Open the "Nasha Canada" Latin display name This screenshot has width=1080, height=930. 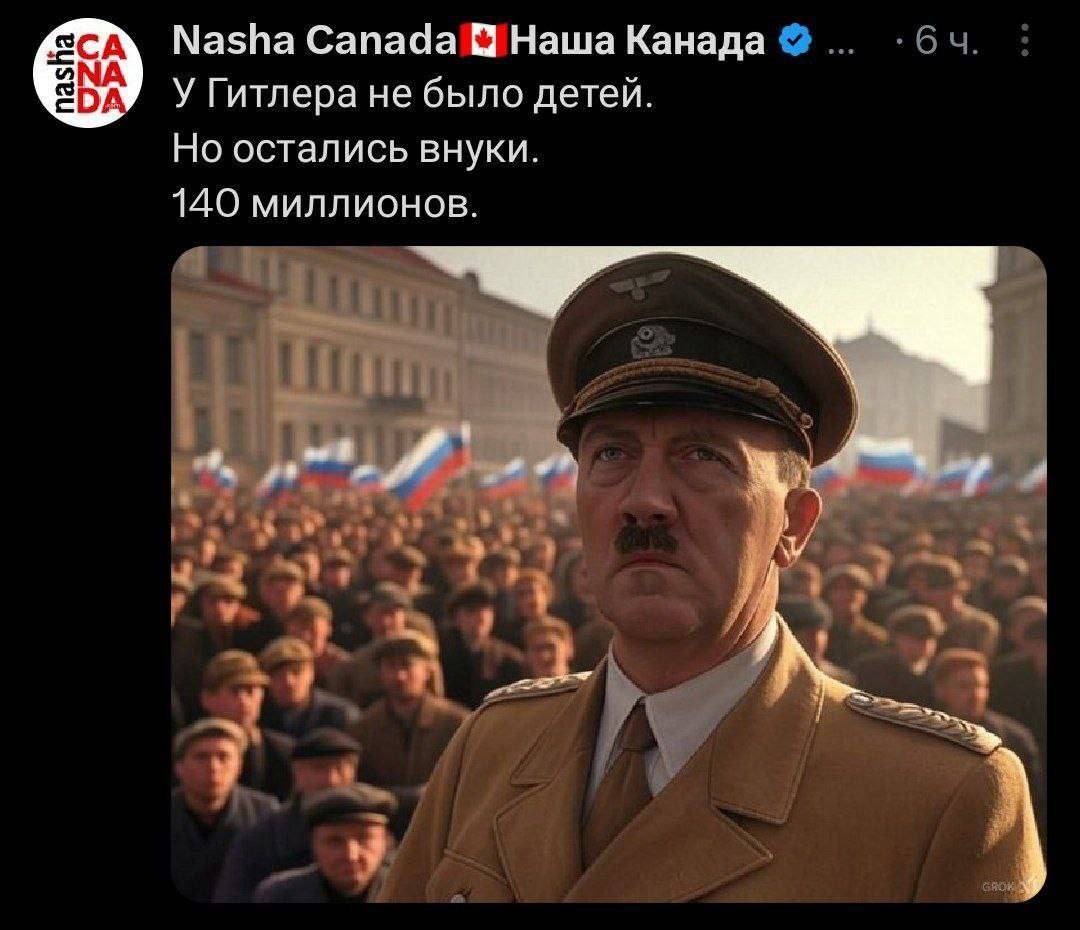314,41
